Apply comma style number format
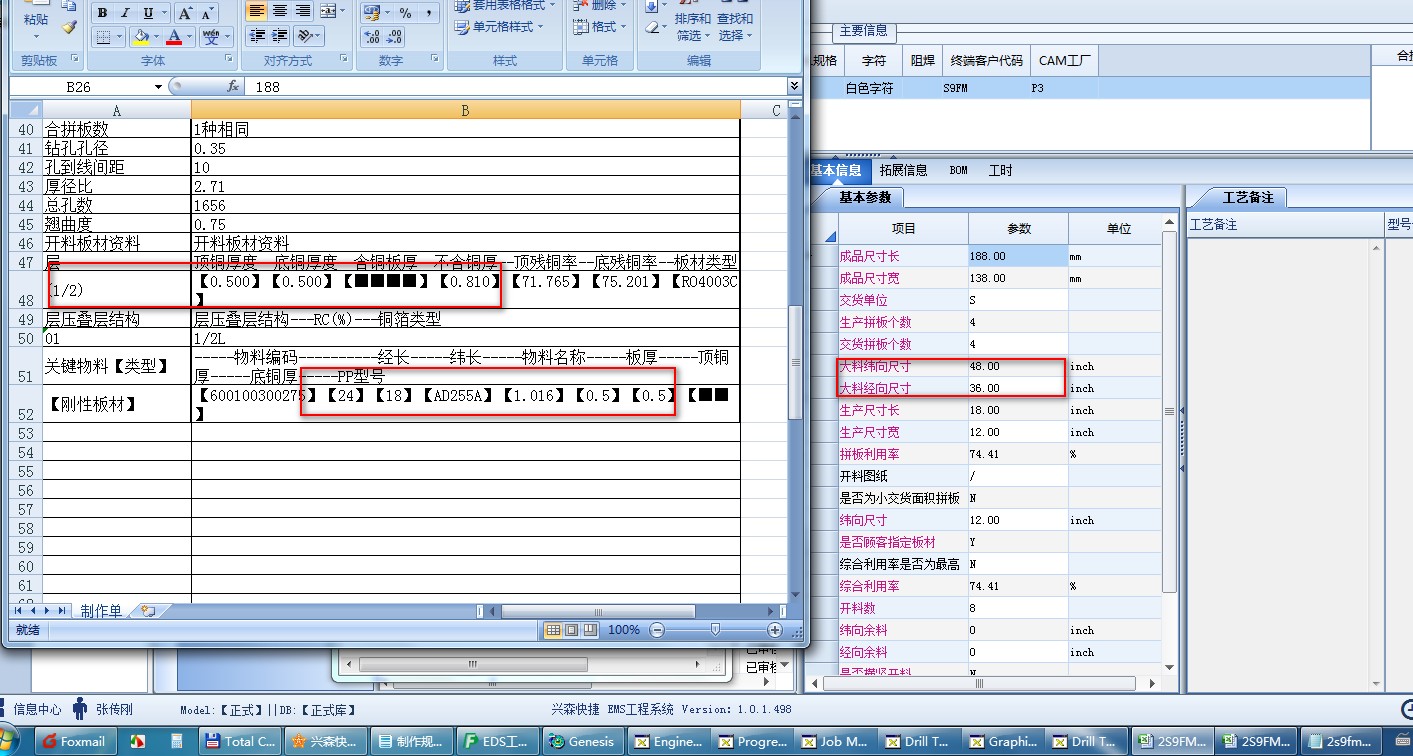1413x756 pixels. pyautogui.click(x=428, y=13)
